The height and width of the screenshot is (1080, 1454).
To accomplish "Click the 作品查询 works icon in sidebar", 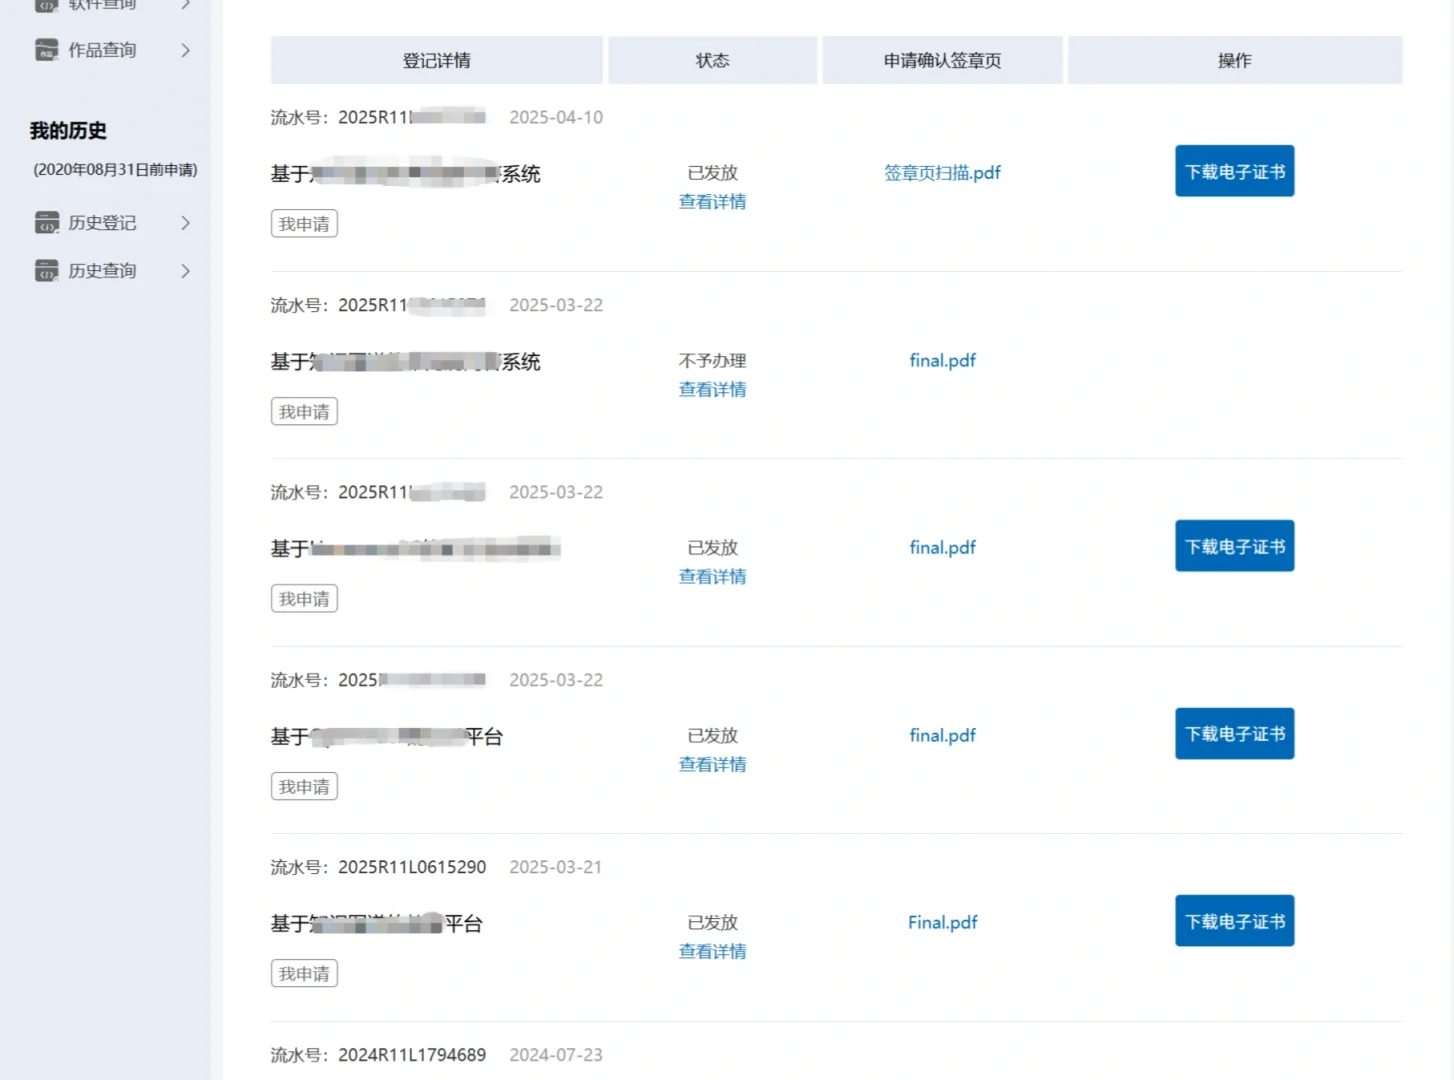I will (46, 49).
